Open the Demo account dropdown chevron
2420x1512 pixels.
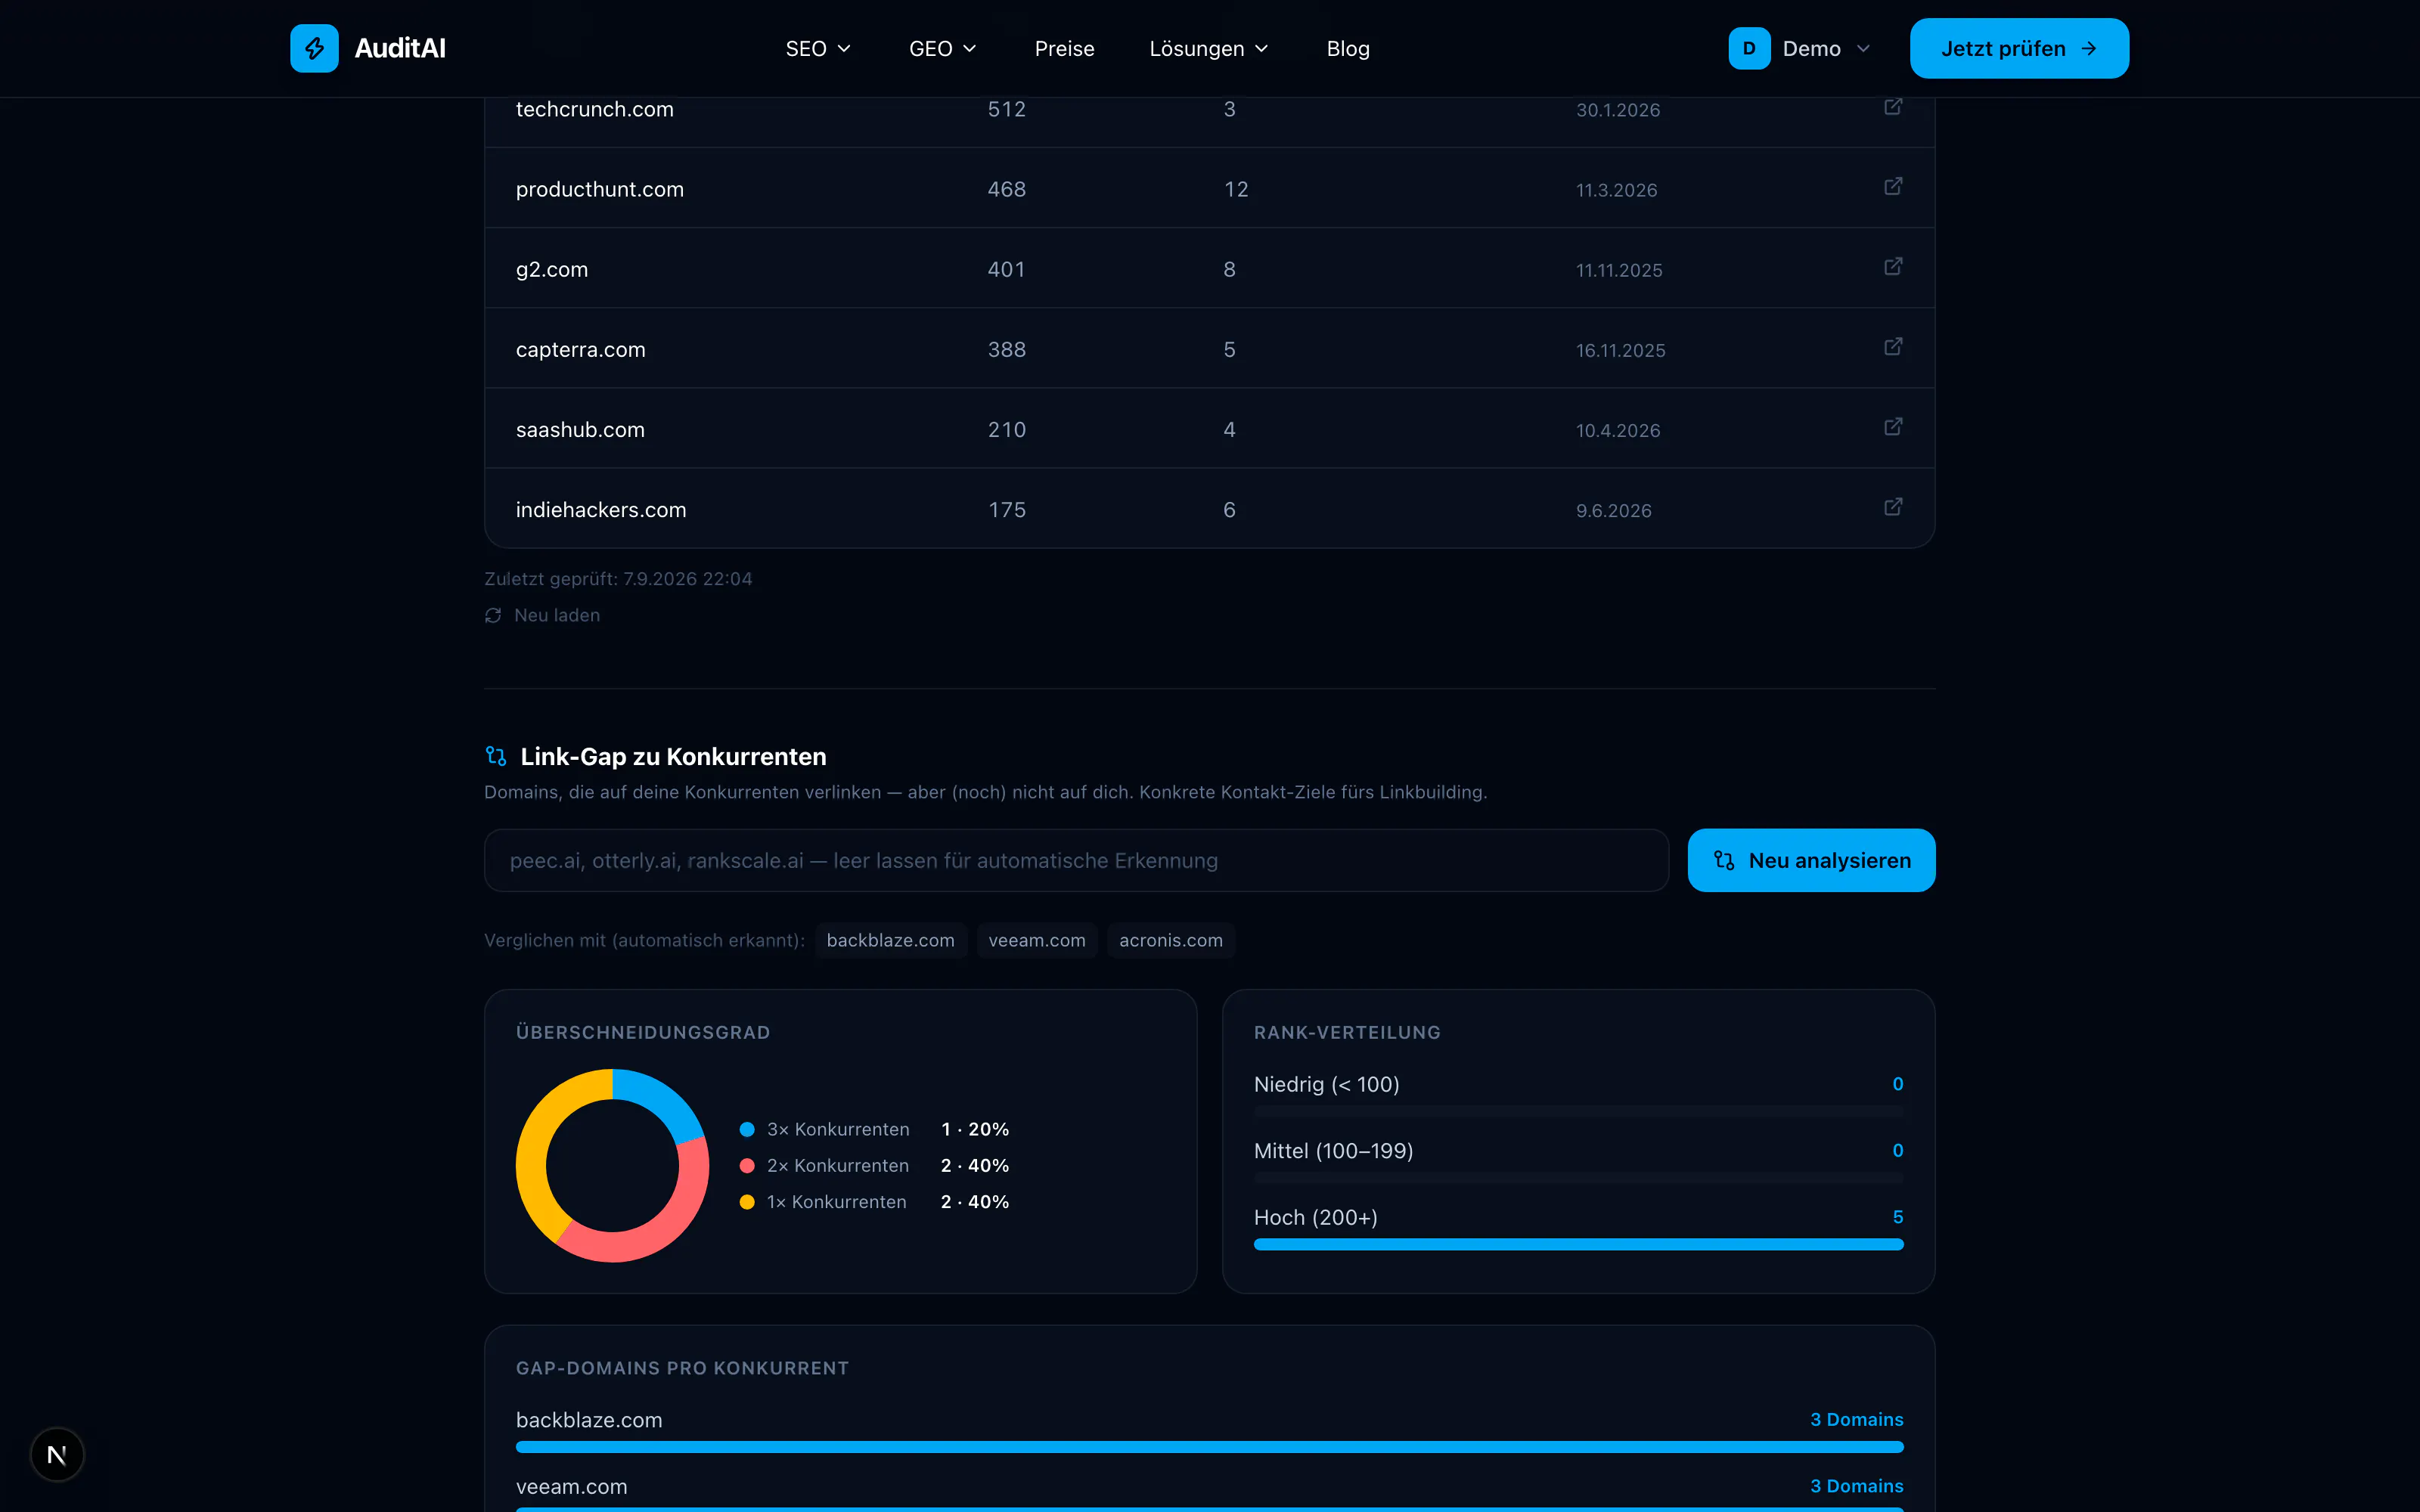click(1863, 48)
